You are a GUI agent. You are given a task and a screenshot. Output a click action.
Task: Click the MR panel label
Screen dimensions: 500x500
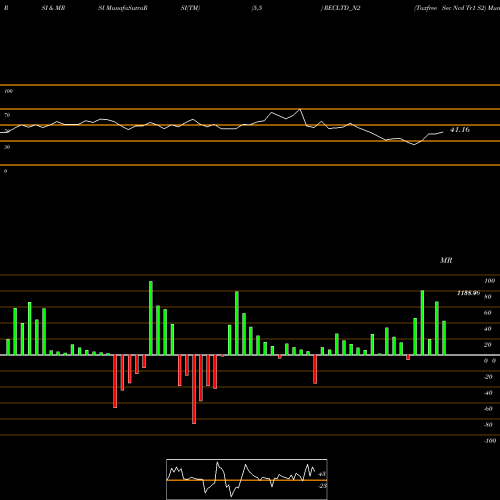pos(446,260)
